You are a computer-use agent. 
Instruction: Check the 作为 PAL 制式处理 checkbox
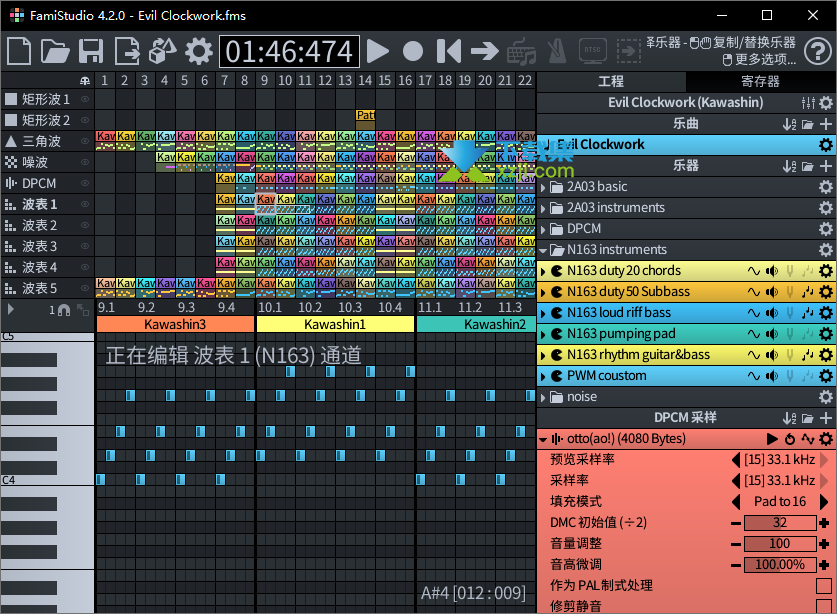coord(824,586)
